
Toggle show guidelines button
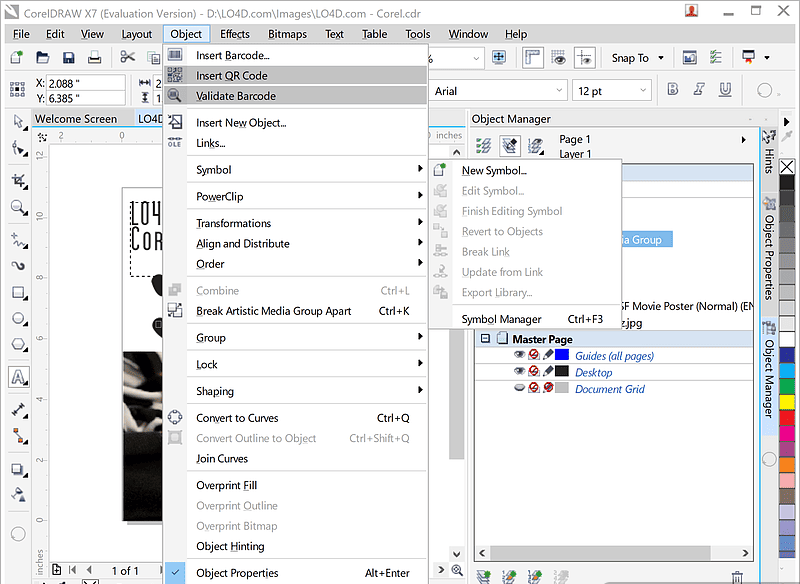click(585, 58)
